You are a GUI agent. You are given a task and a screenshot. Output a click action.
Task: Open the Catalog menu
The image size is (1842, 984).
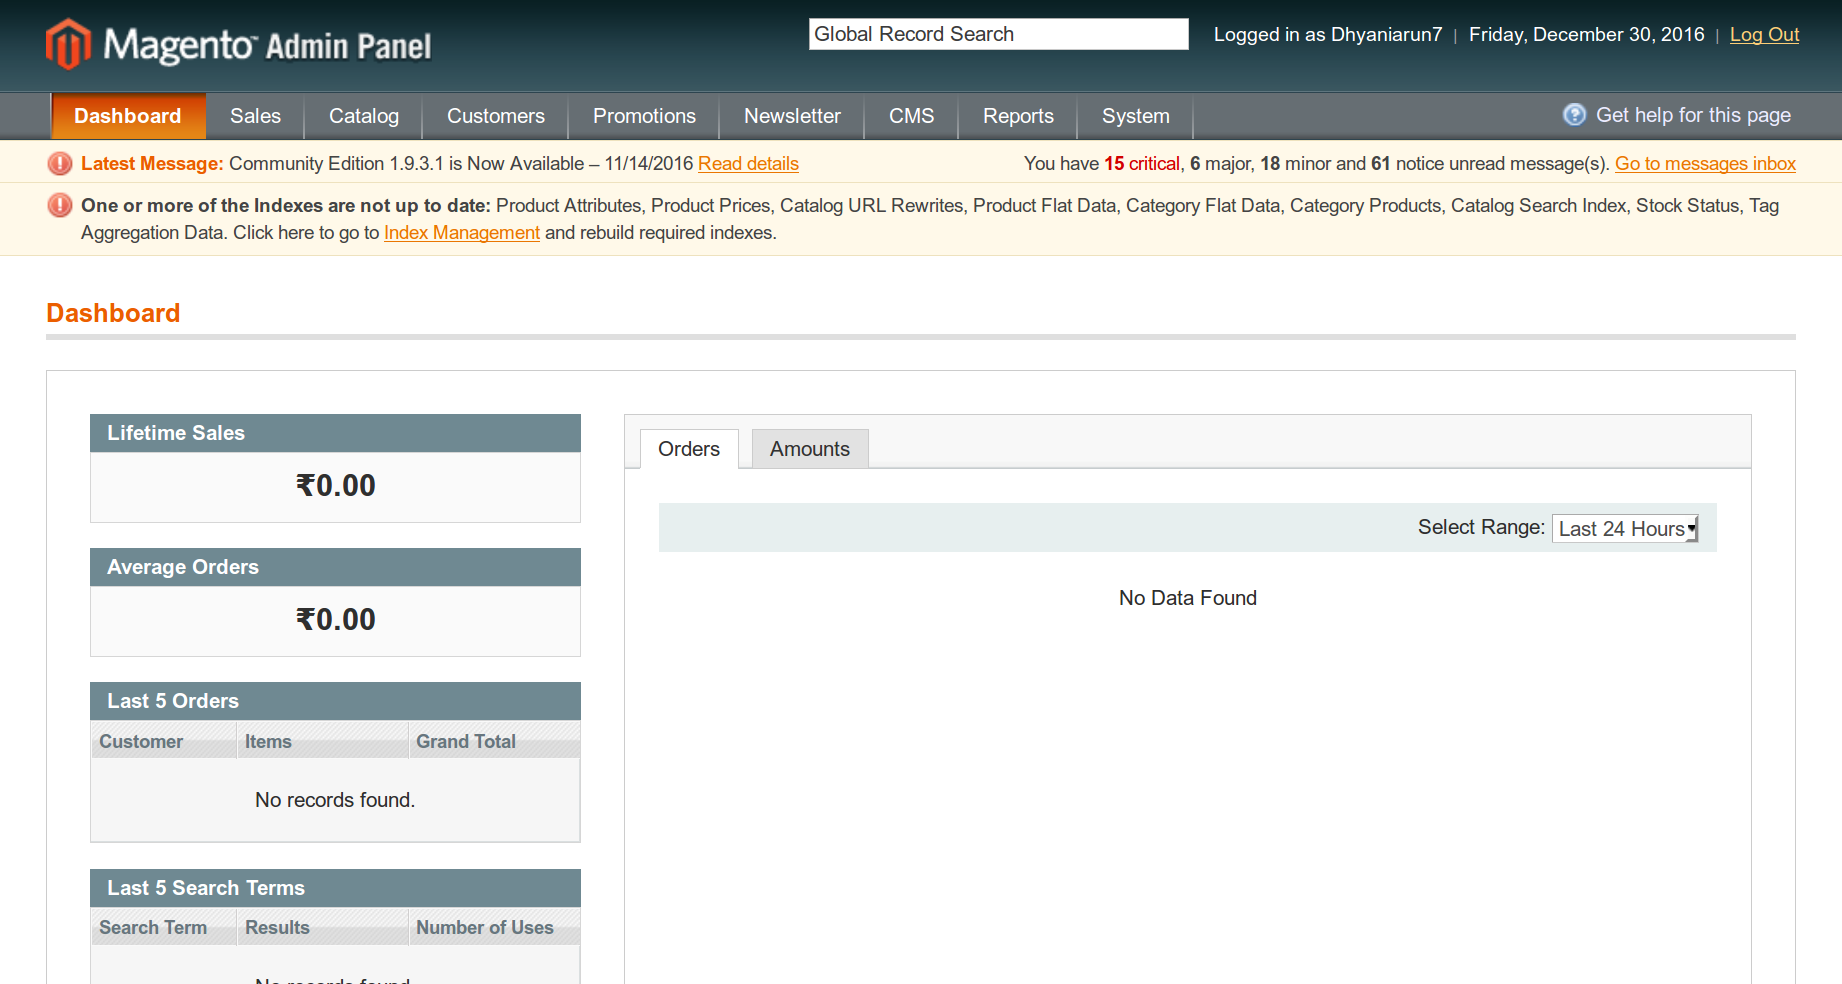point(364,116)
